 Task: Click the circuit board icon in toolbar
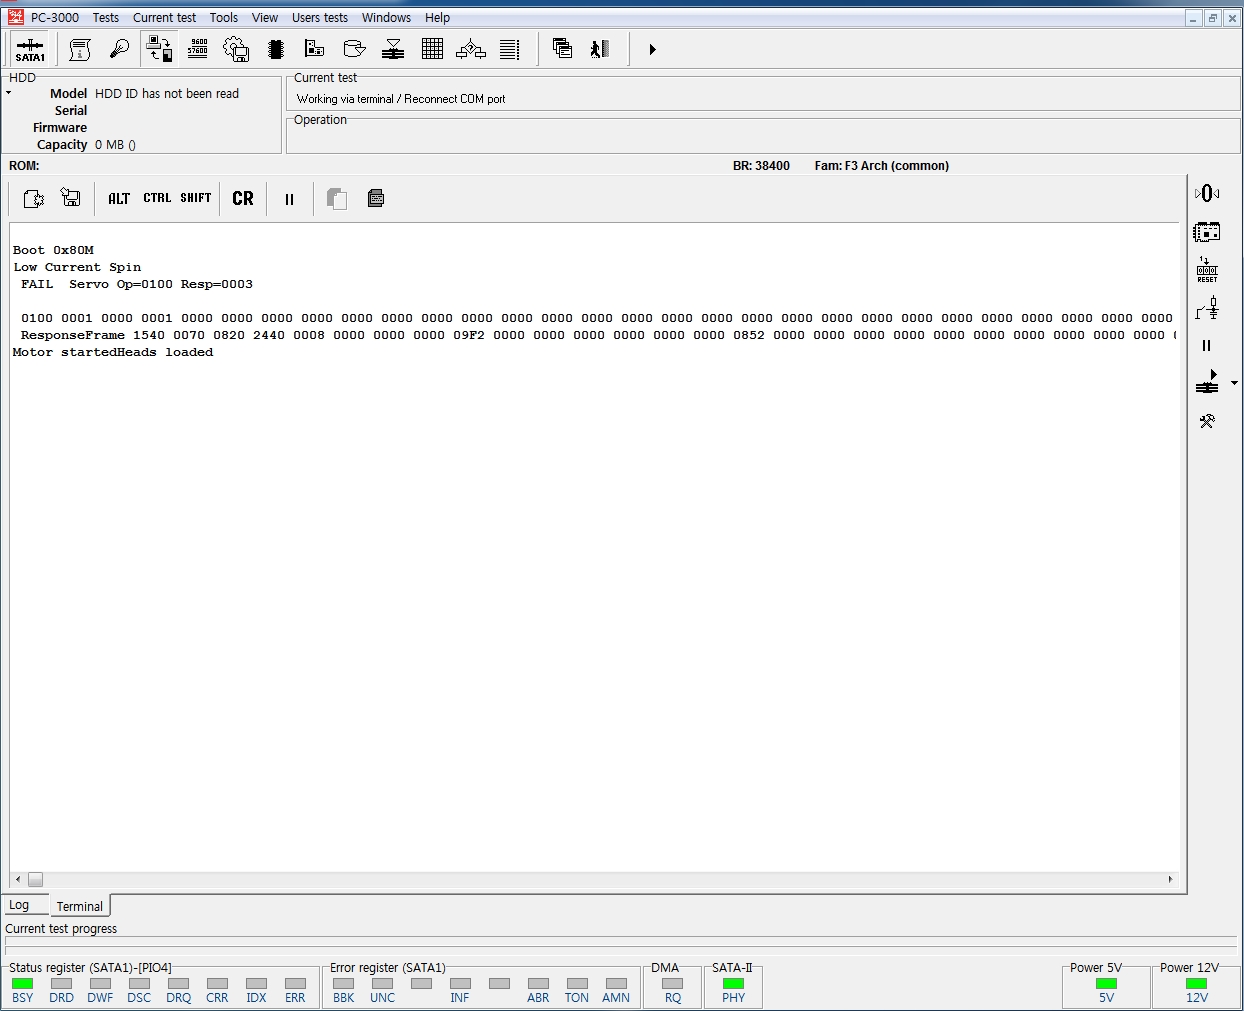tap(314, 49)
